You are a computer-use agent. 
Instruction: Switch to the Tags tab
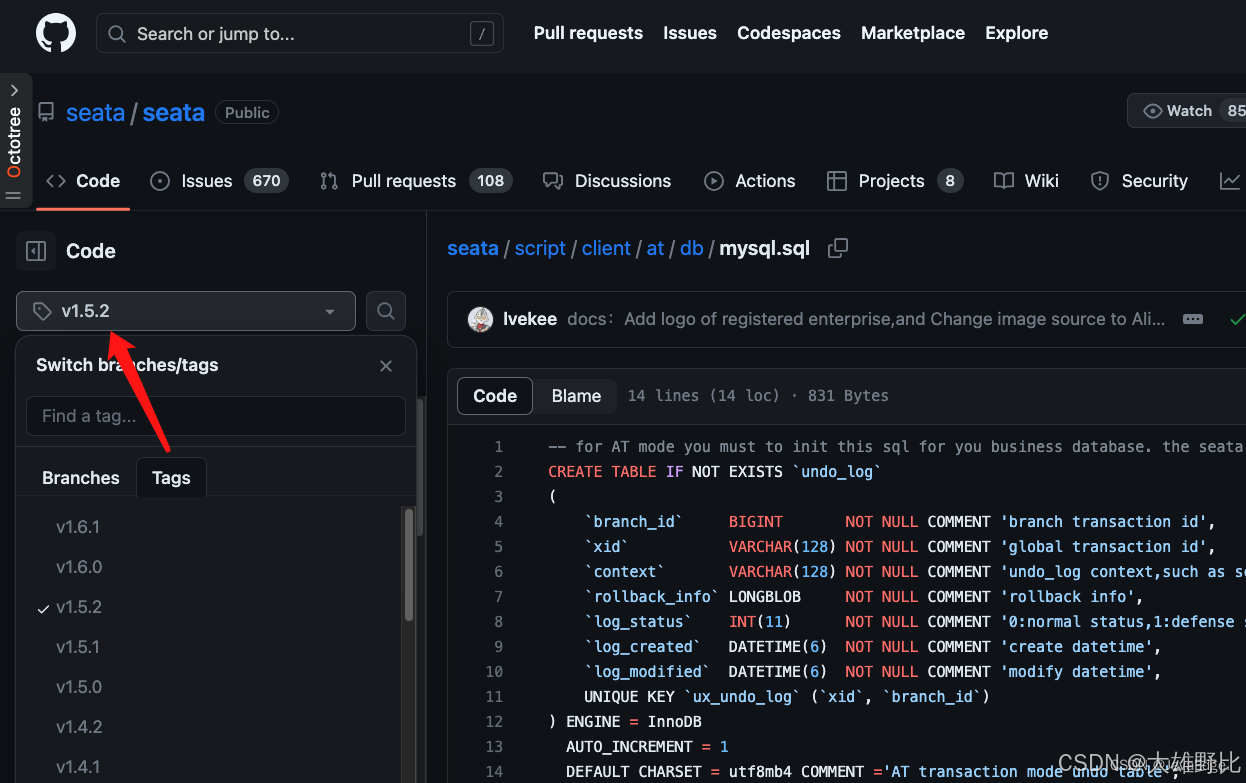tap(171, 478)
